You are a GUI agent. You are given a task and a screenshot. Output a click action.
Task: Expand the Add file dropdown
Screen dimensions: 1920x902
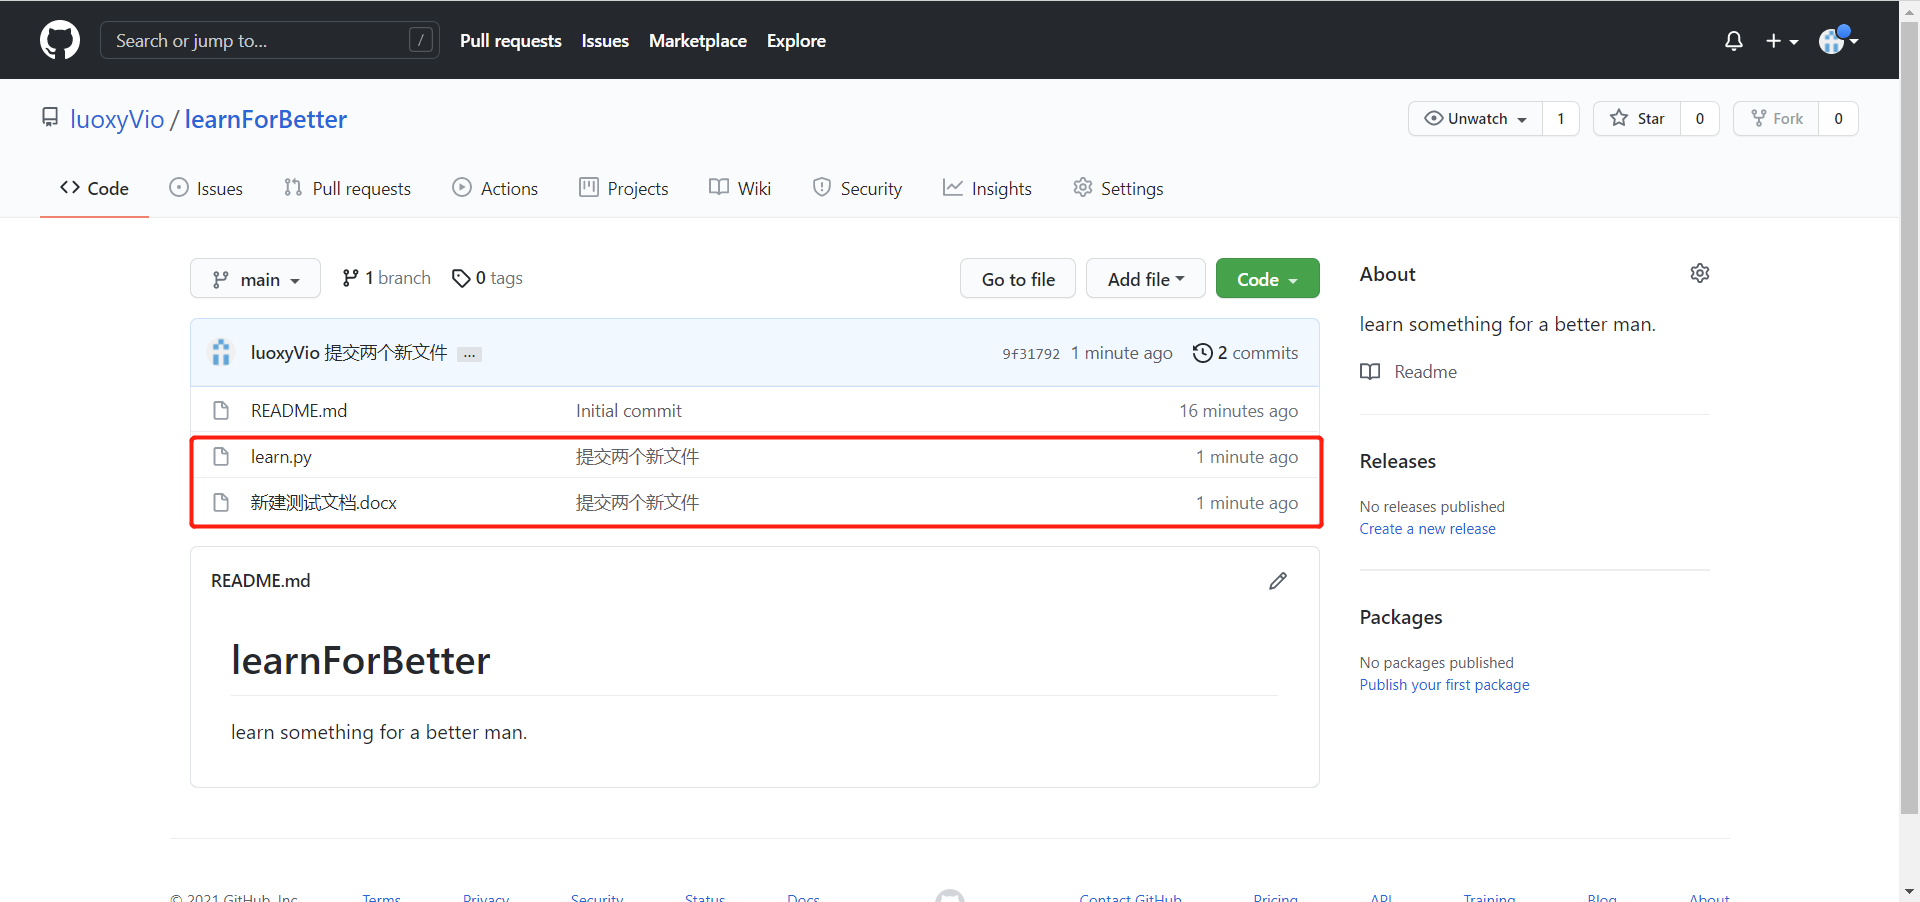[x=1146, y=279]
